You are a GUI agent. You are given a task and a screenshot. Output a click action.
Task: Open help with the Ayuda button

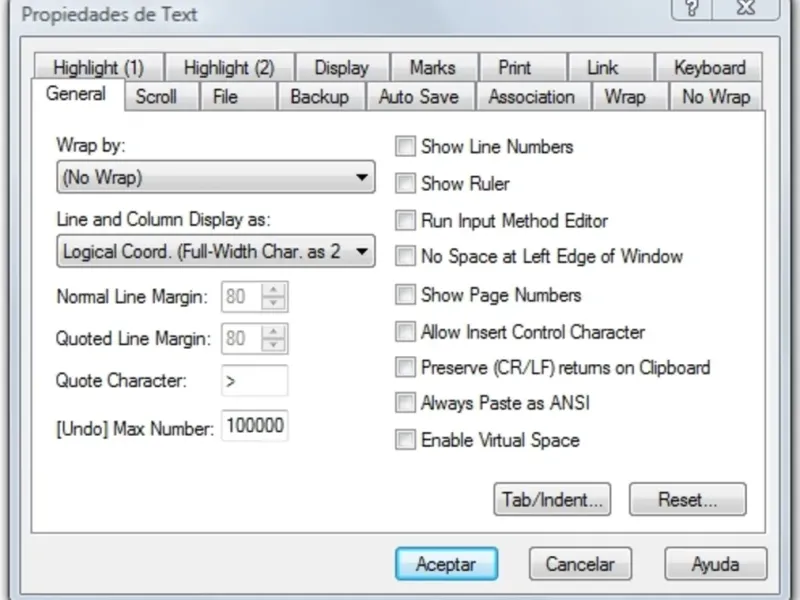(x=716, y=564)
